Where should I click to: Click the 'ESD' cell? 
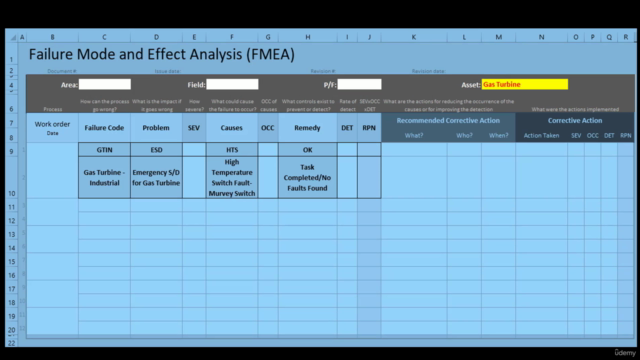(x=156, y=150)
